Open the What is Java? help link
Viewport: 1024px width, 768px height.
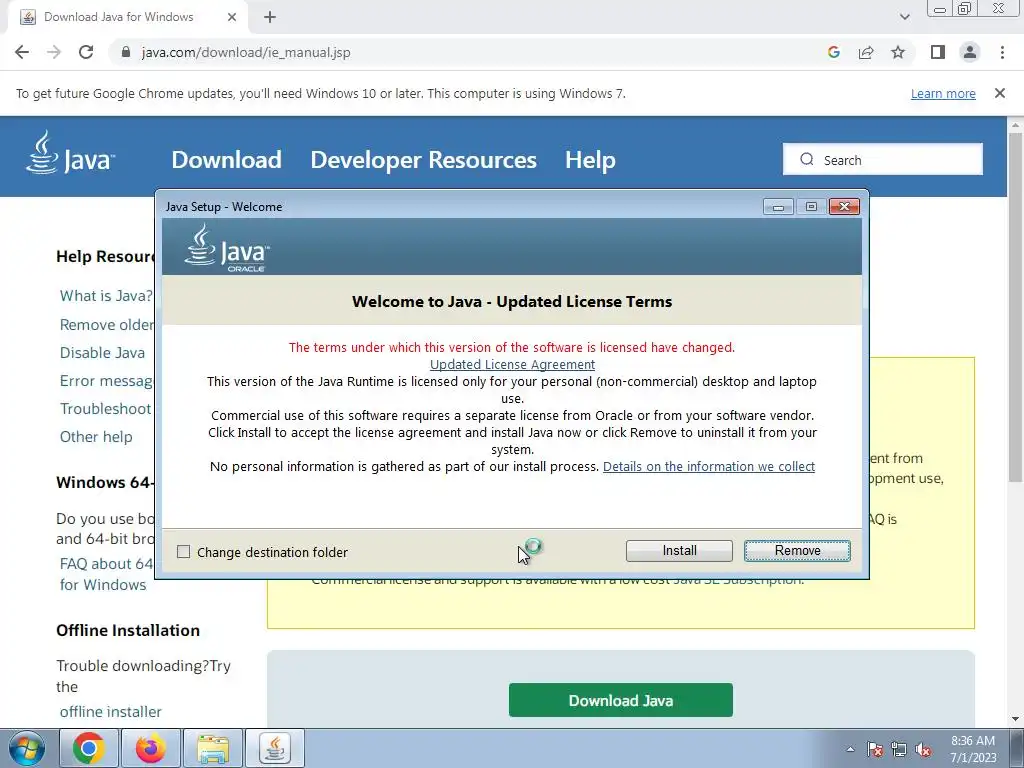point(106,296)
